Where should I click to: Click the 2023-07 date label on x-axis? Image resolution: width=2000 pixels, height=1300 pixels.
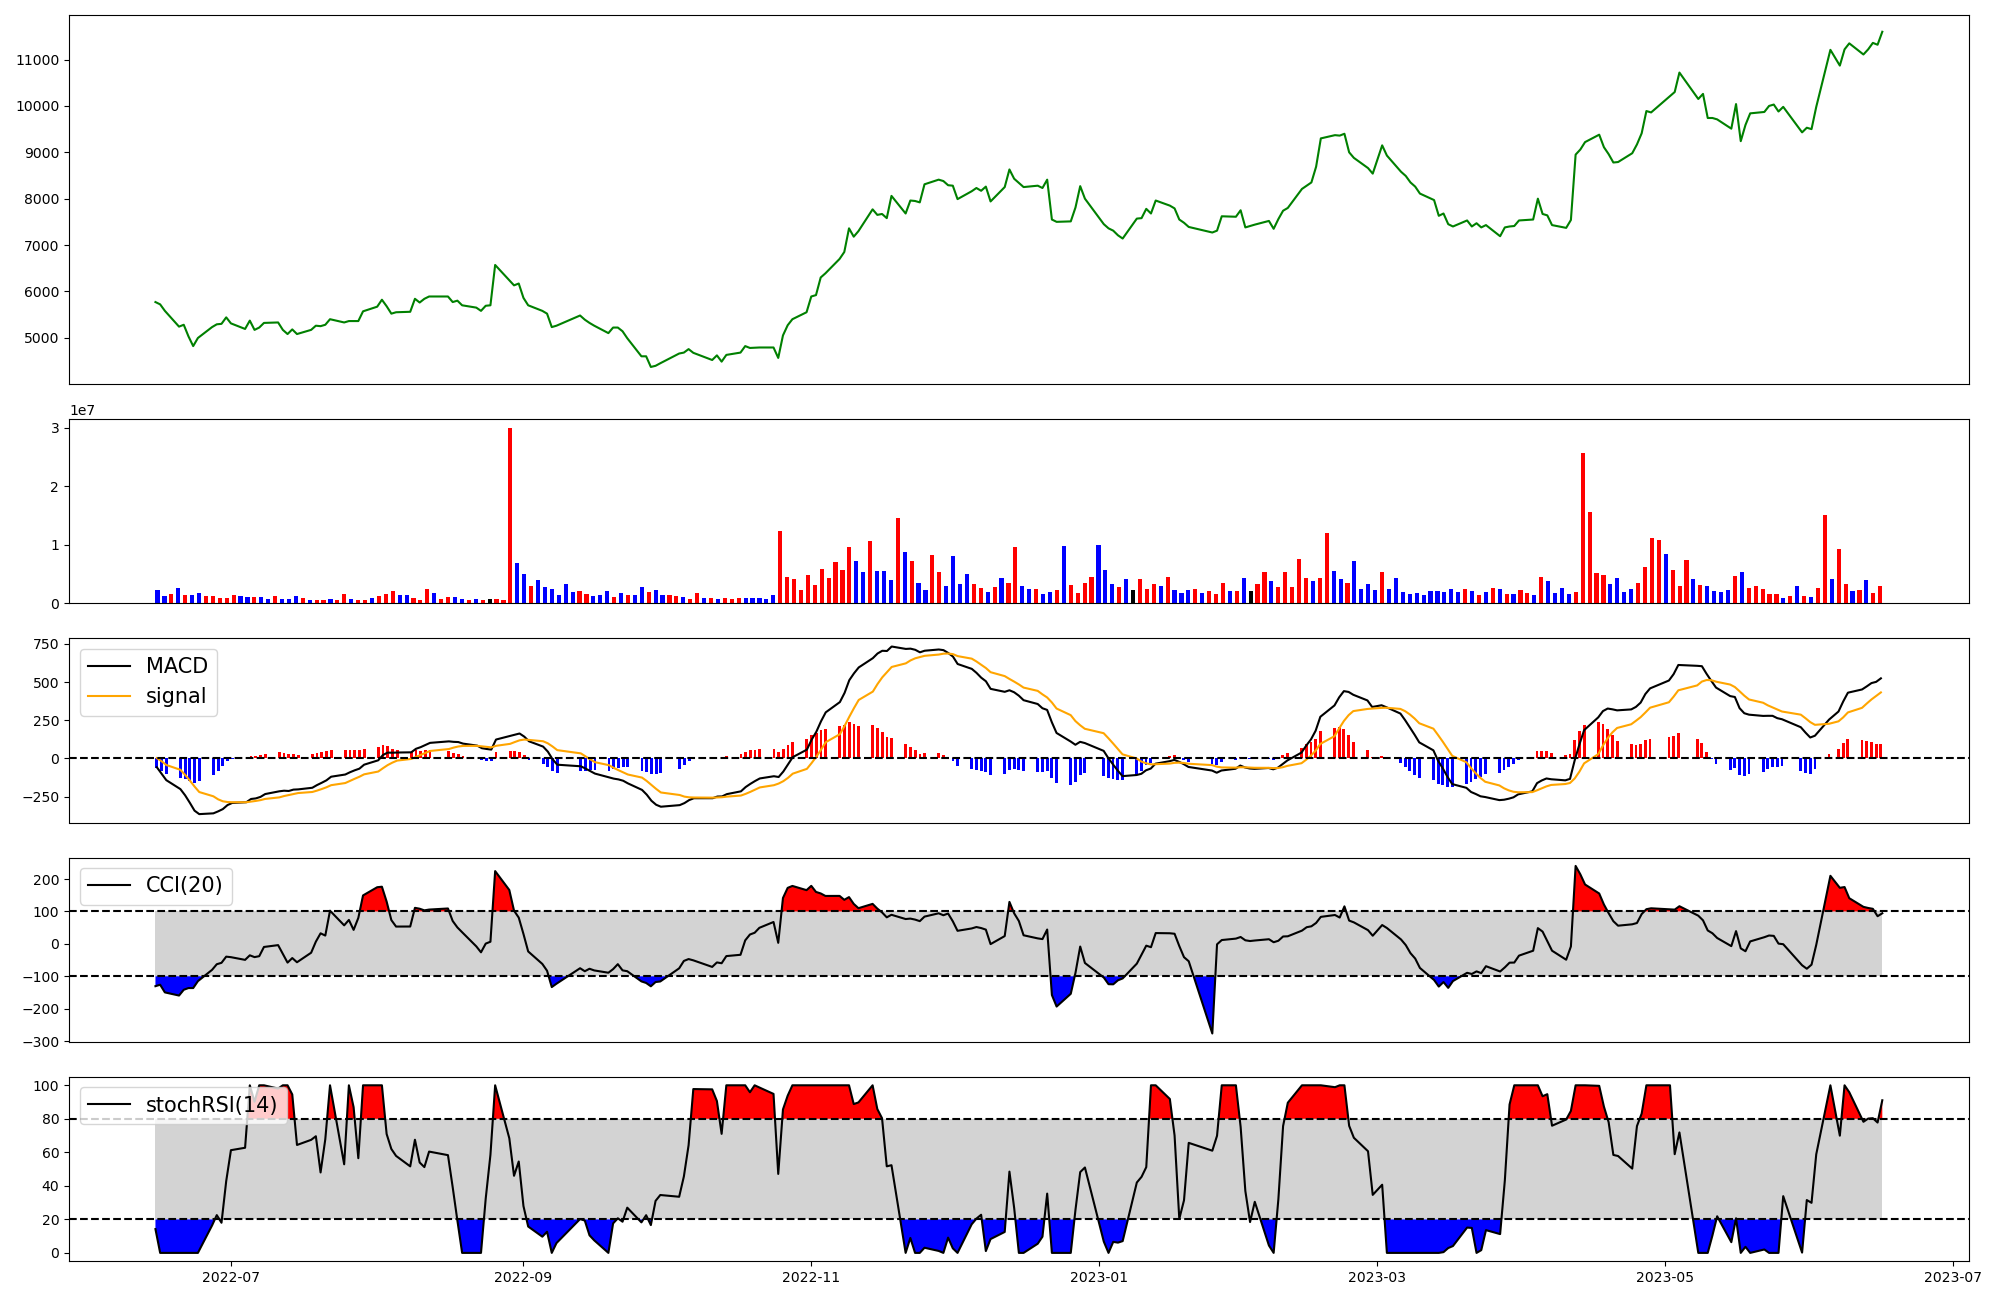[1954, 1277]
